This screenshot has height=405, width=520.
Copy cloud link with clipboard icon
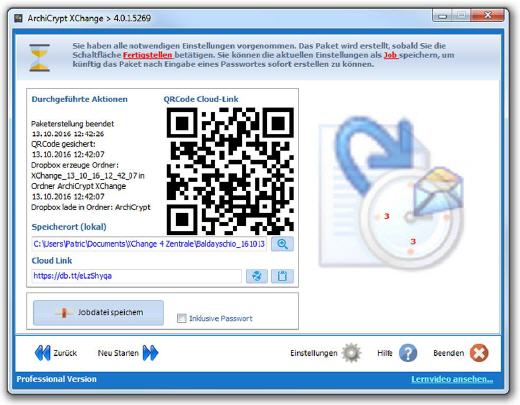(282, 276)
